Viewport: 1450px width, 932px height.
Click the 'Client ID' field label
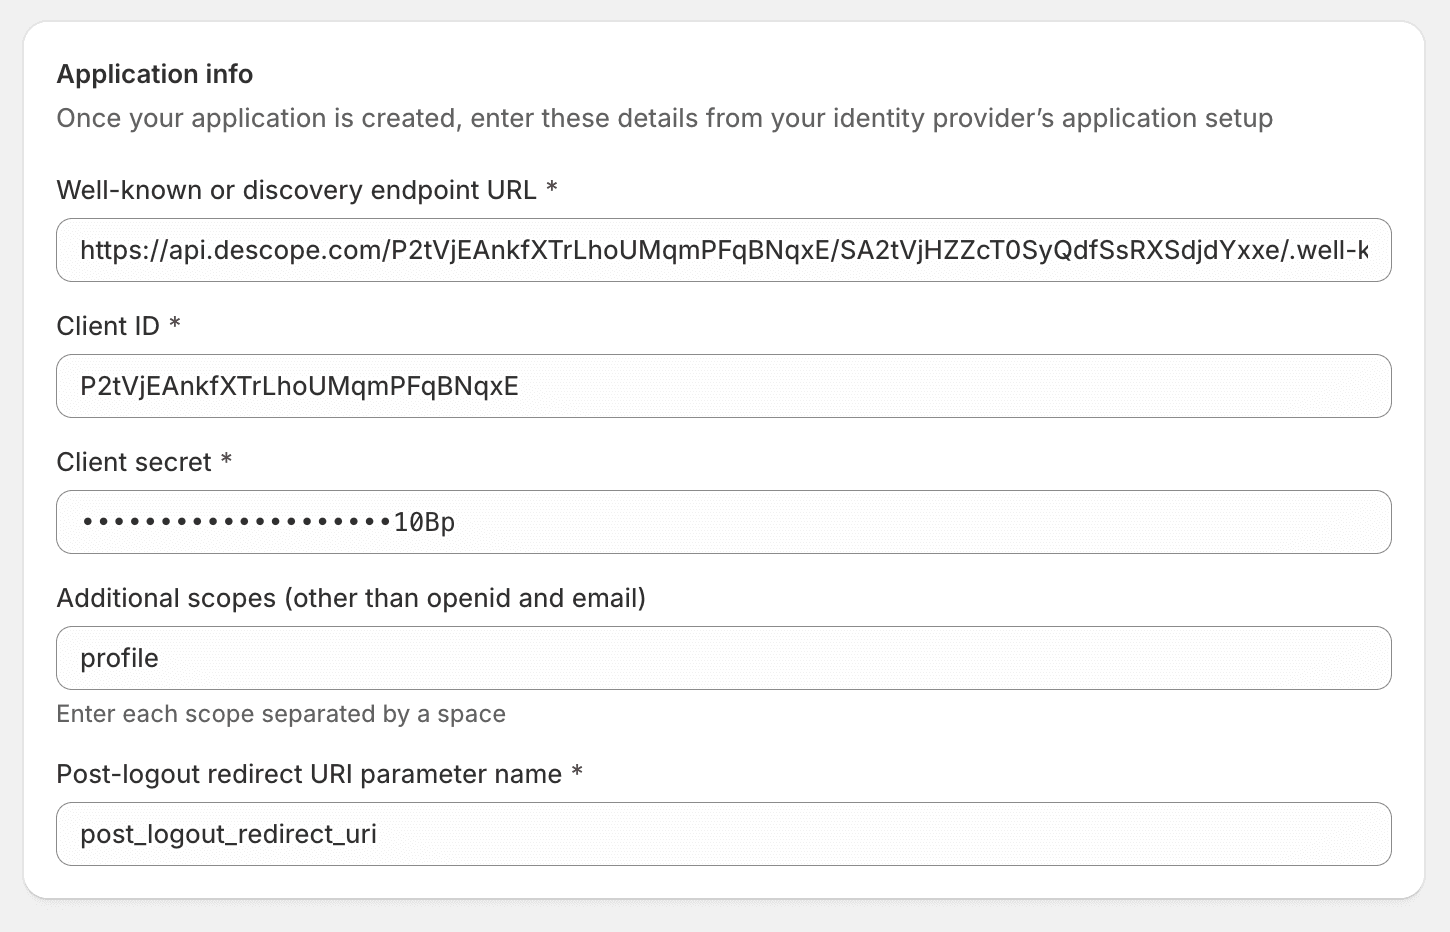[x=109, y=325]
